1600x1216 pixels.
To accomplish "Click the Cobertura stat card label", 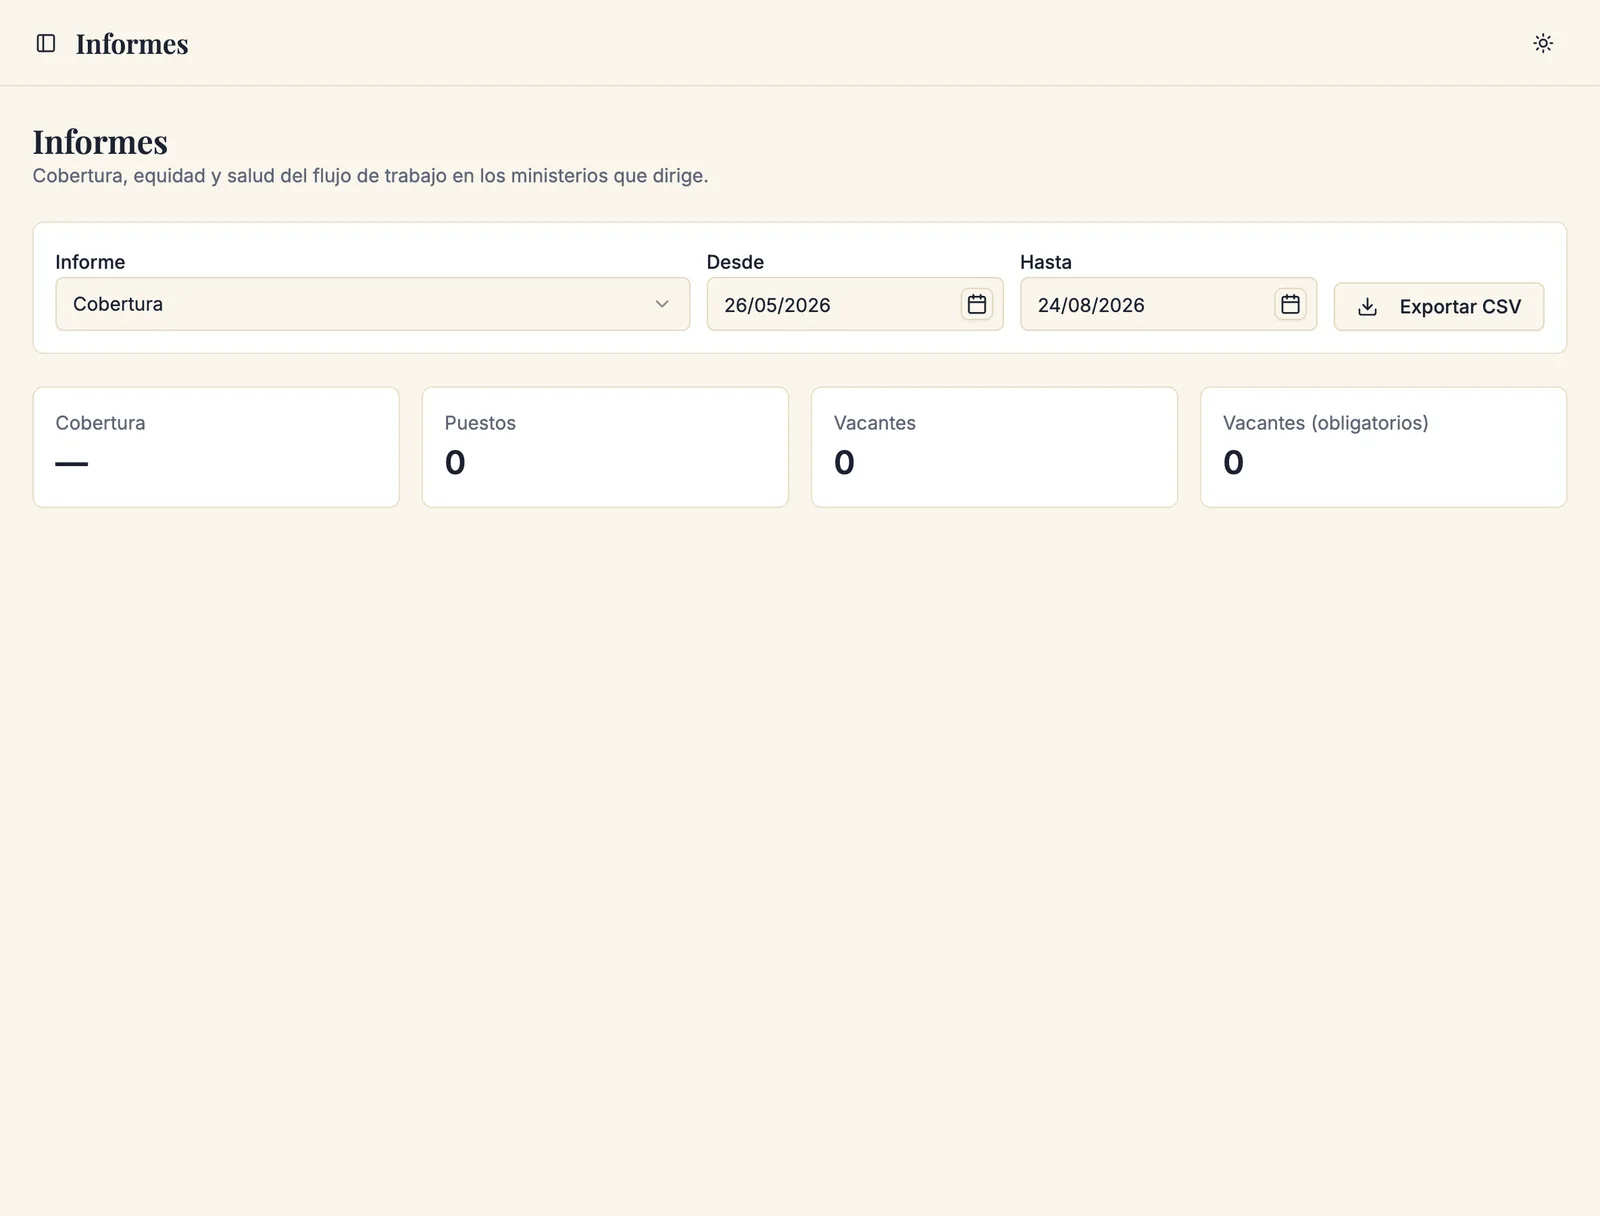I will point(100,423).
